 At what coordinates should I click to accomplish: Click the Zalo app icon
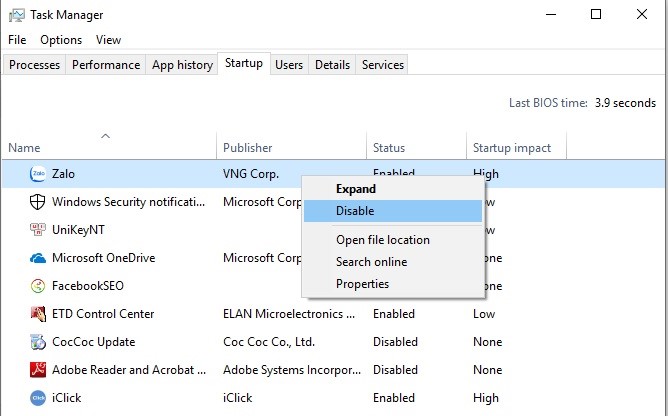coord(38,174)
